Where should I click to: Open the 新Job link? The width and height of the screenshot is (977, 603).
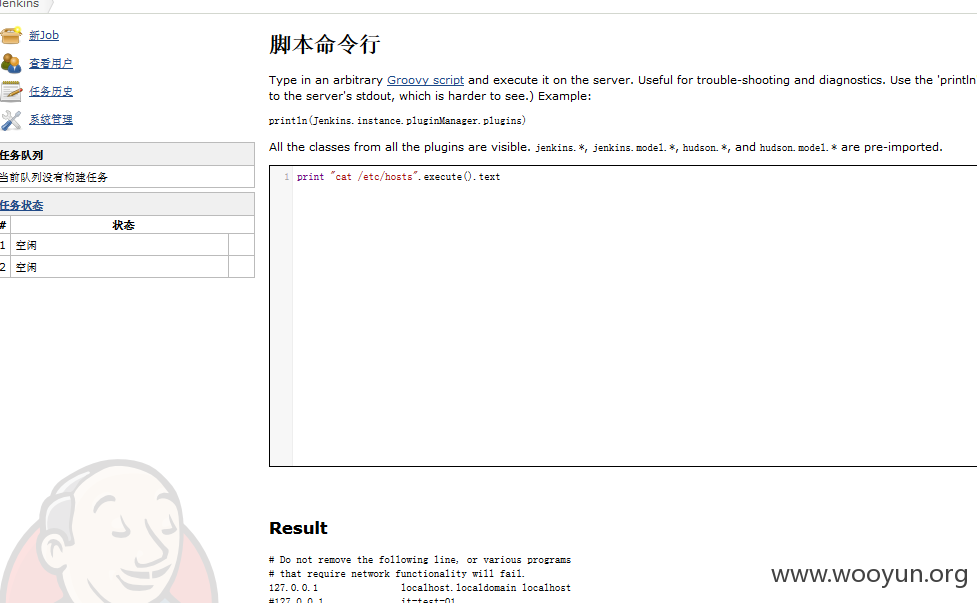44,36
